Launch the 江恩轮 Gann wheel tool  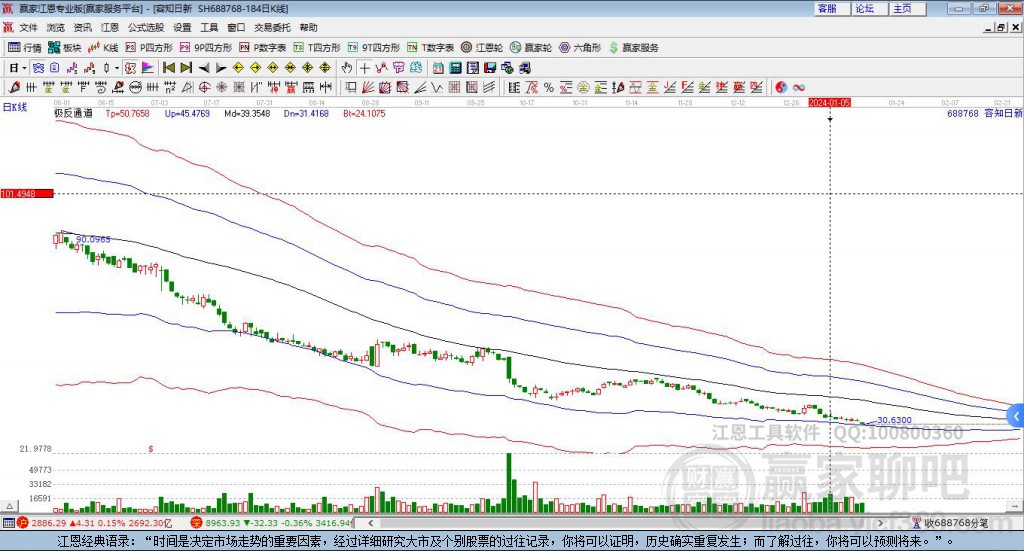coord(481,47)
